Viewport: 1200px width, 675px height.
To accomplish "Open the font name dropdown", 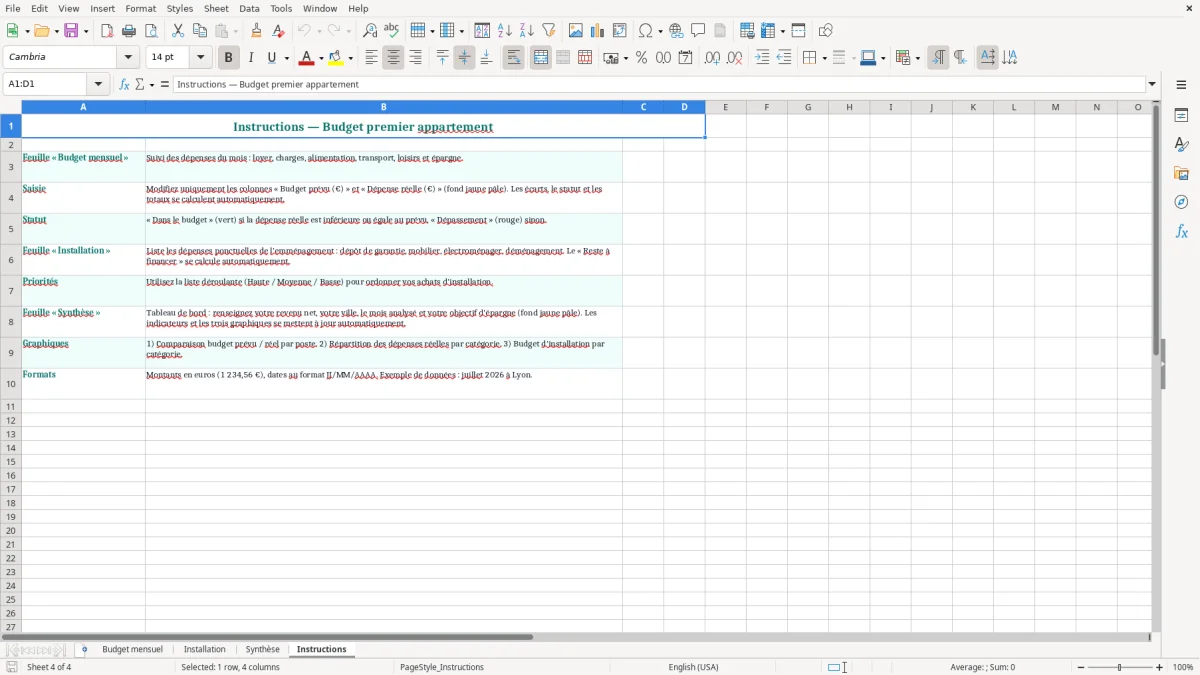I will pyautogui.click(x=128, y=58).
